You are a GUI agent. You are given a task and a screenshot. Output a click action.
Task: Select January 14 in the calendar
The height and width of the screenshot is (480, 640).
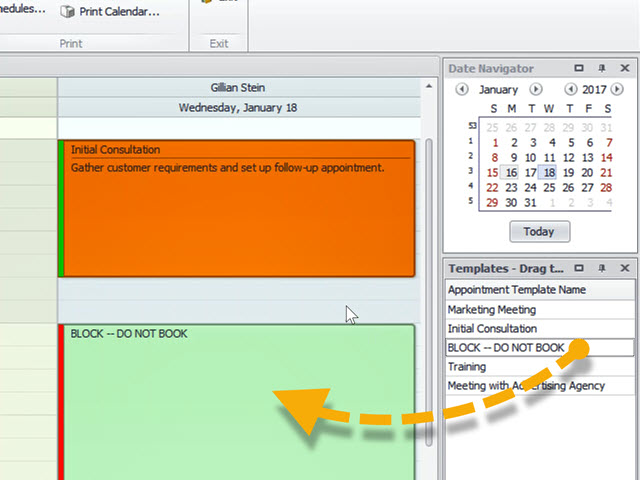pyautogui.click(x=606, y=158)
